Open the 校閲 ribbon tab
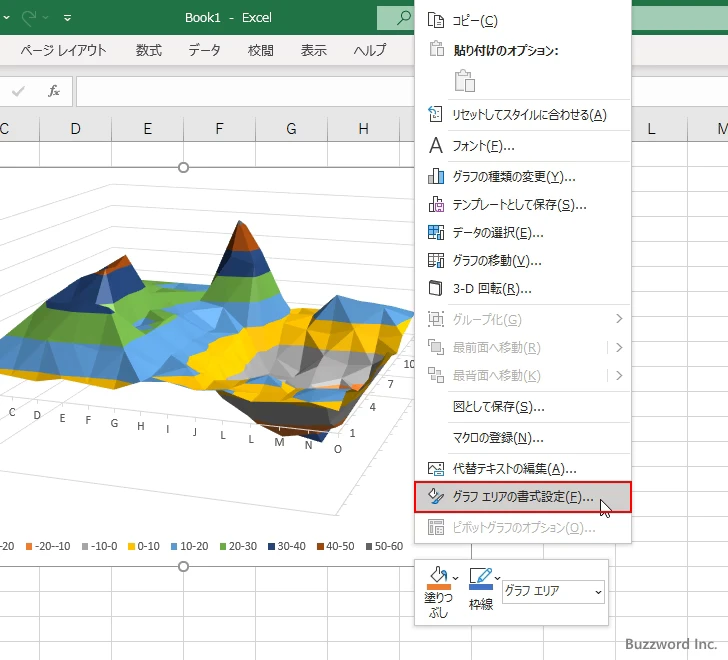Viewport: 728px width, 660px height. [260, 50]
